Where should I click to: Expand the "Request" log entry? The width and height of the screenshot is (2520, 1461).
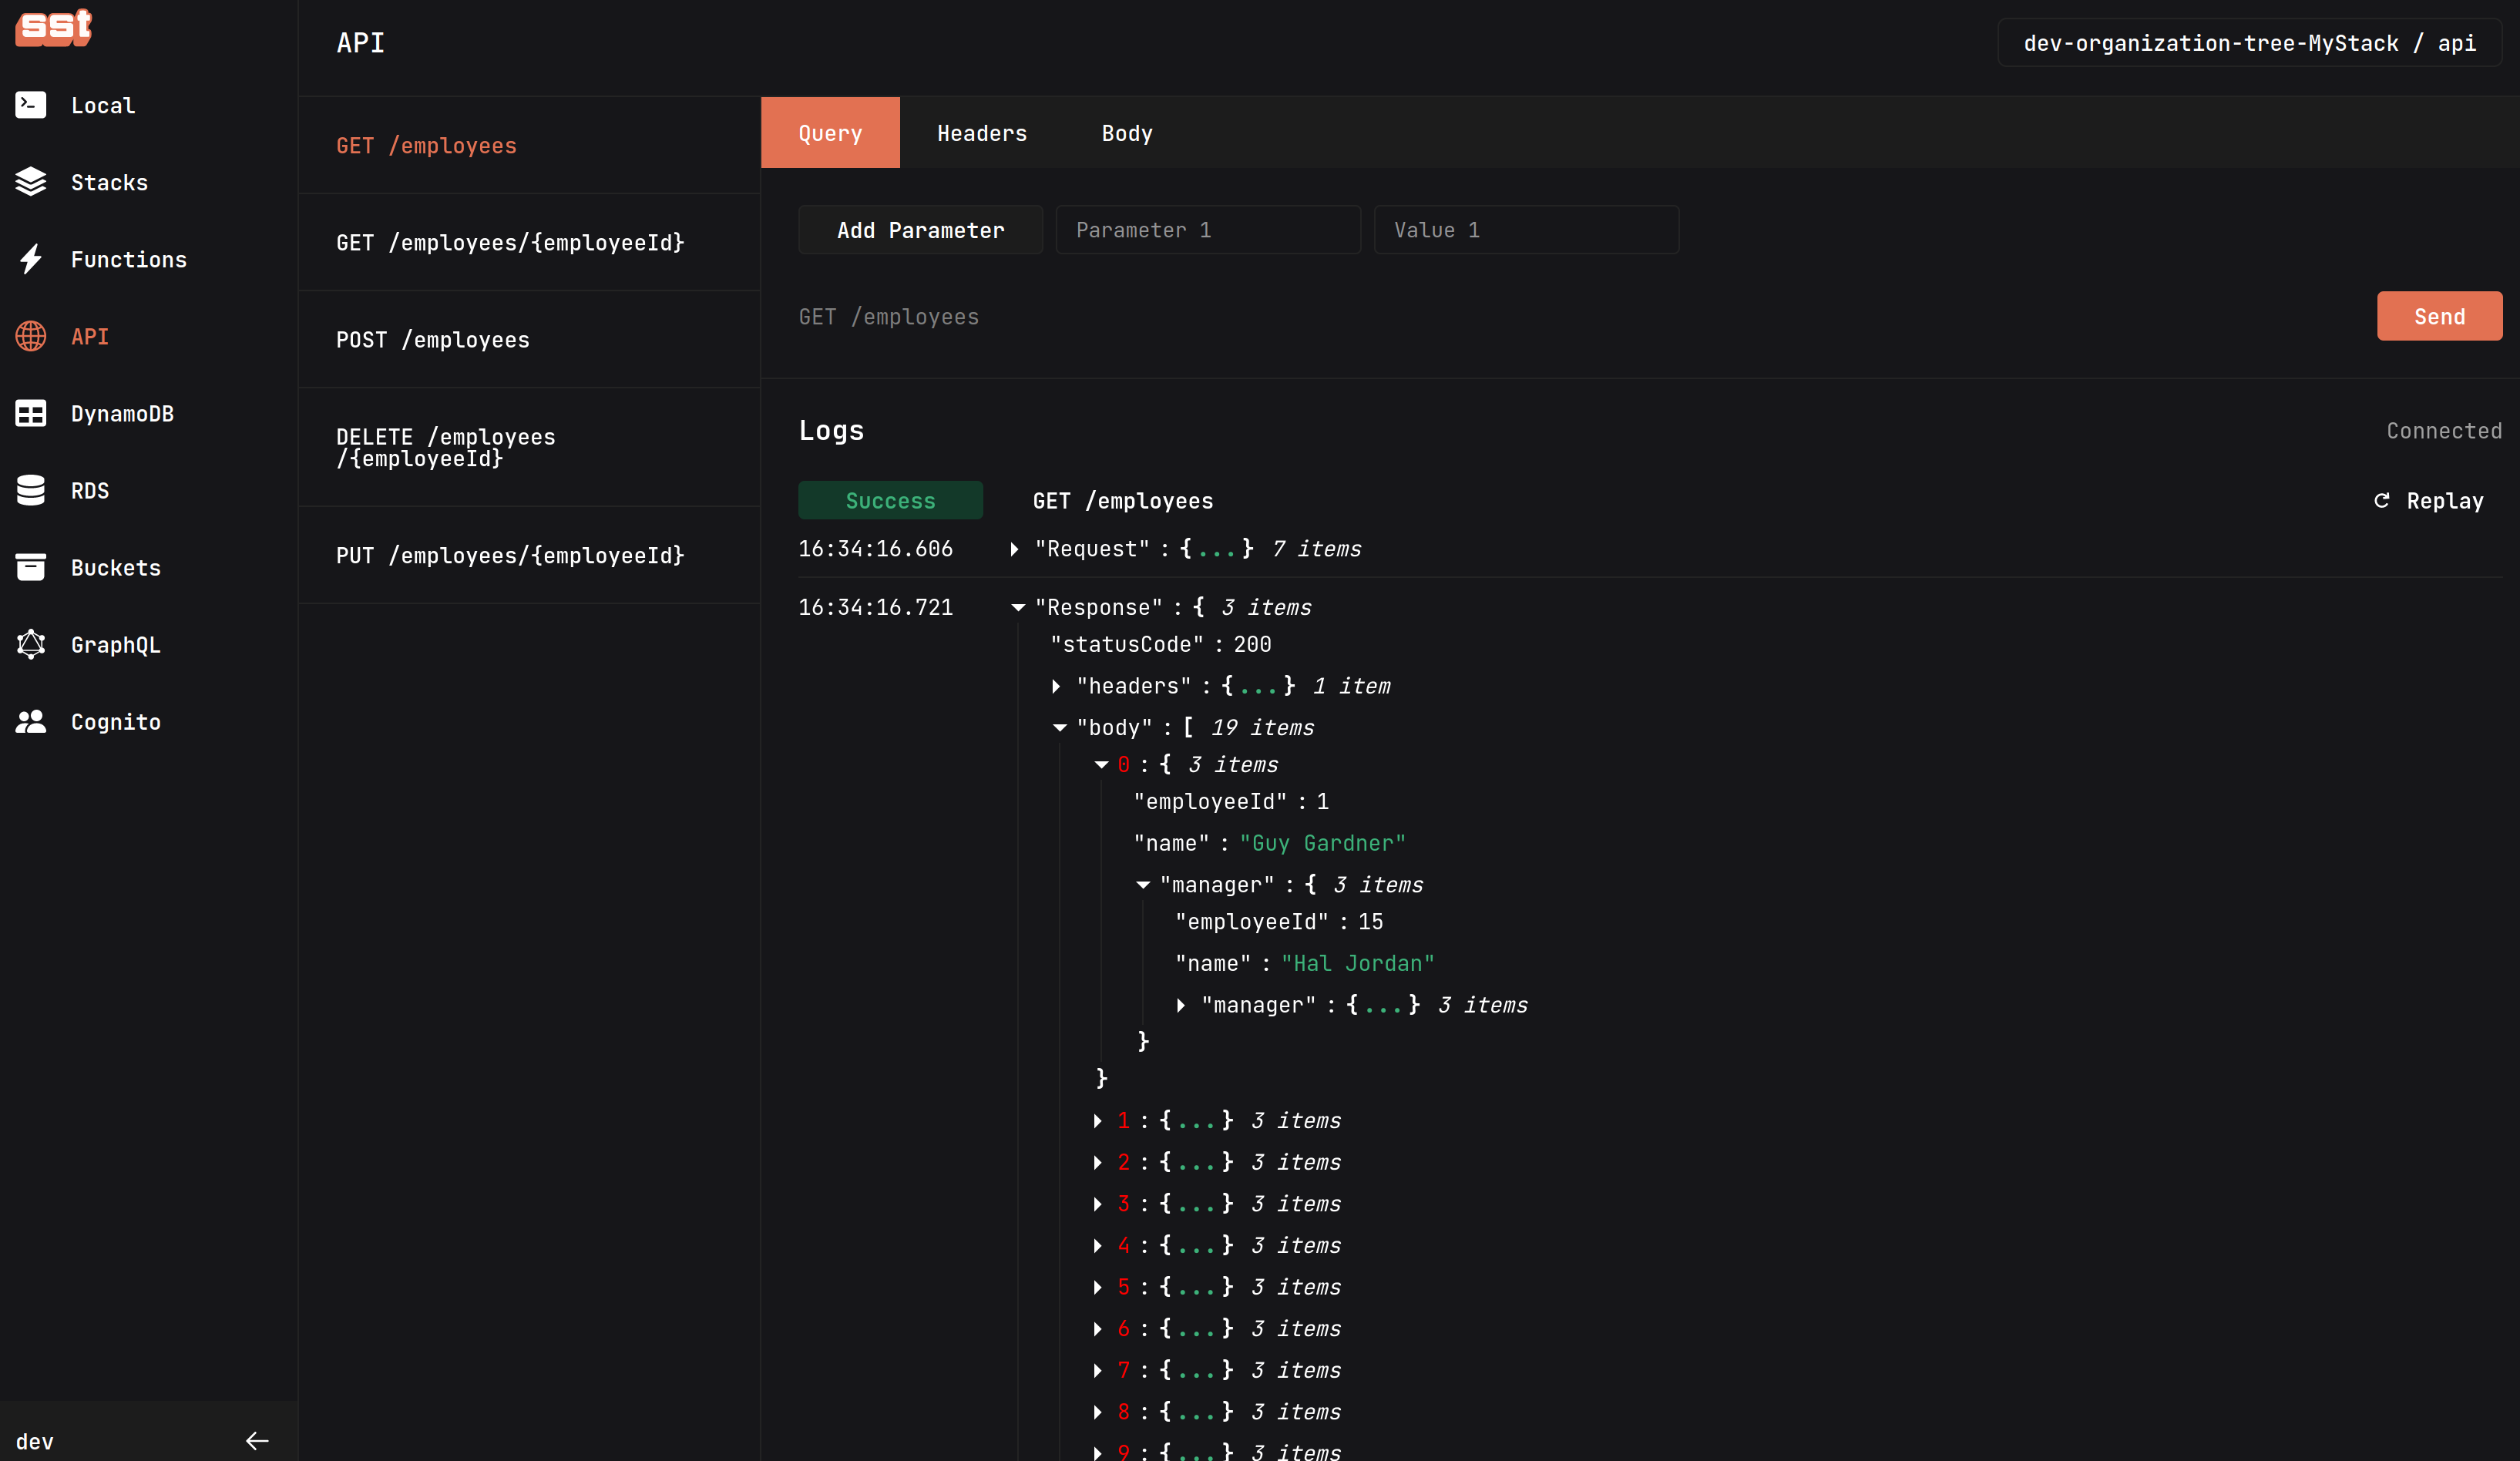[x=1014, y=549]
